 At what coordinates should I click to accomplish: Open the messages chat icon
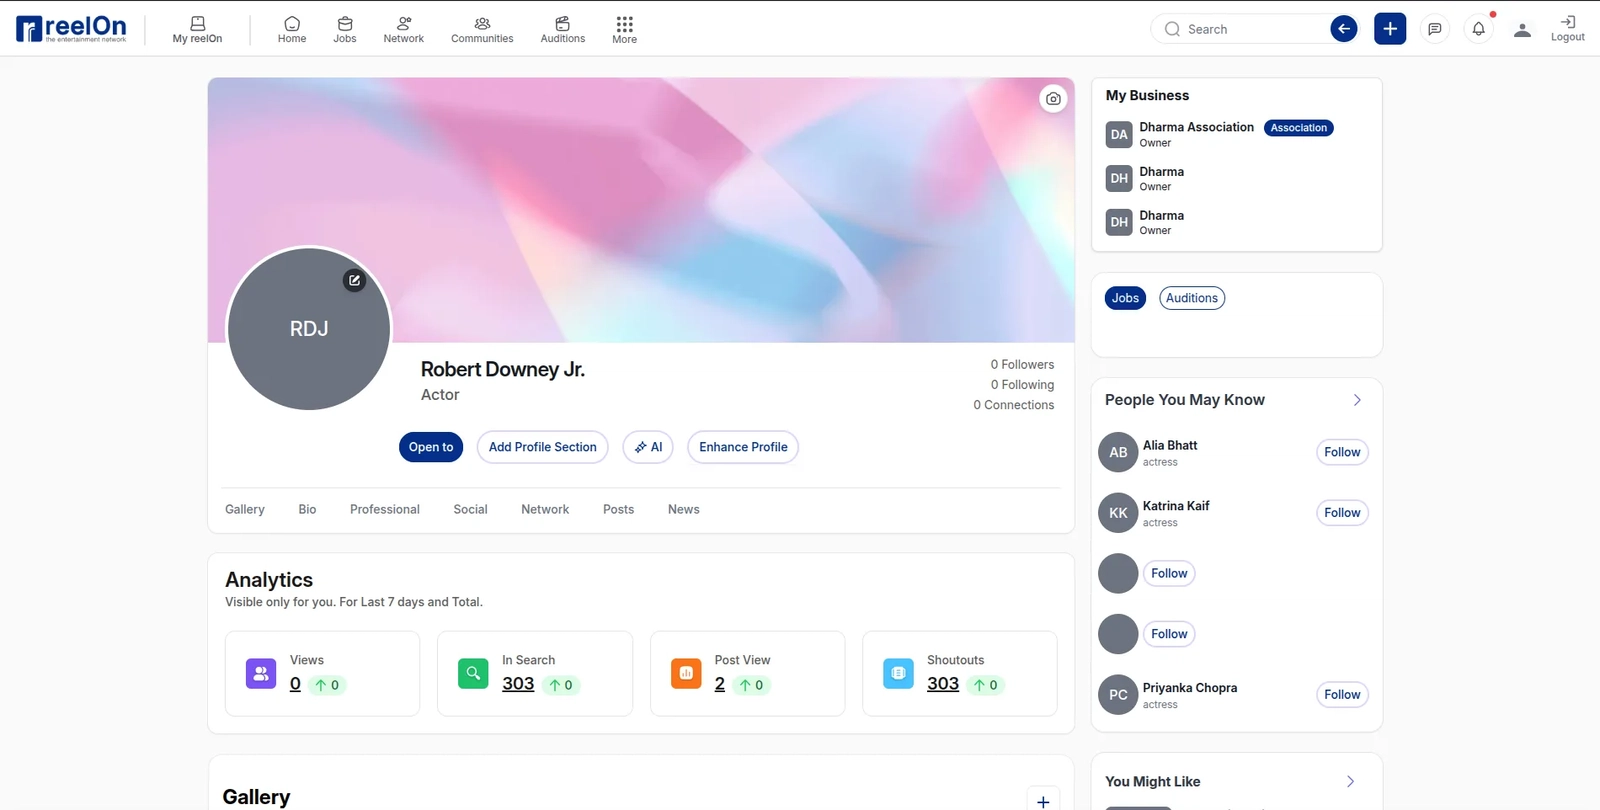click(1434, 29)
